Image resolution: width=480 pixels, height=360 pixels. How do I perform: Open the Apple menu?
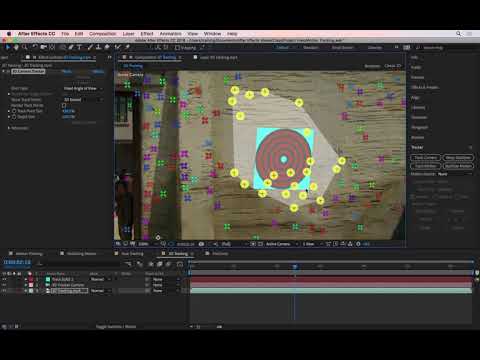[x=9, y=34]
